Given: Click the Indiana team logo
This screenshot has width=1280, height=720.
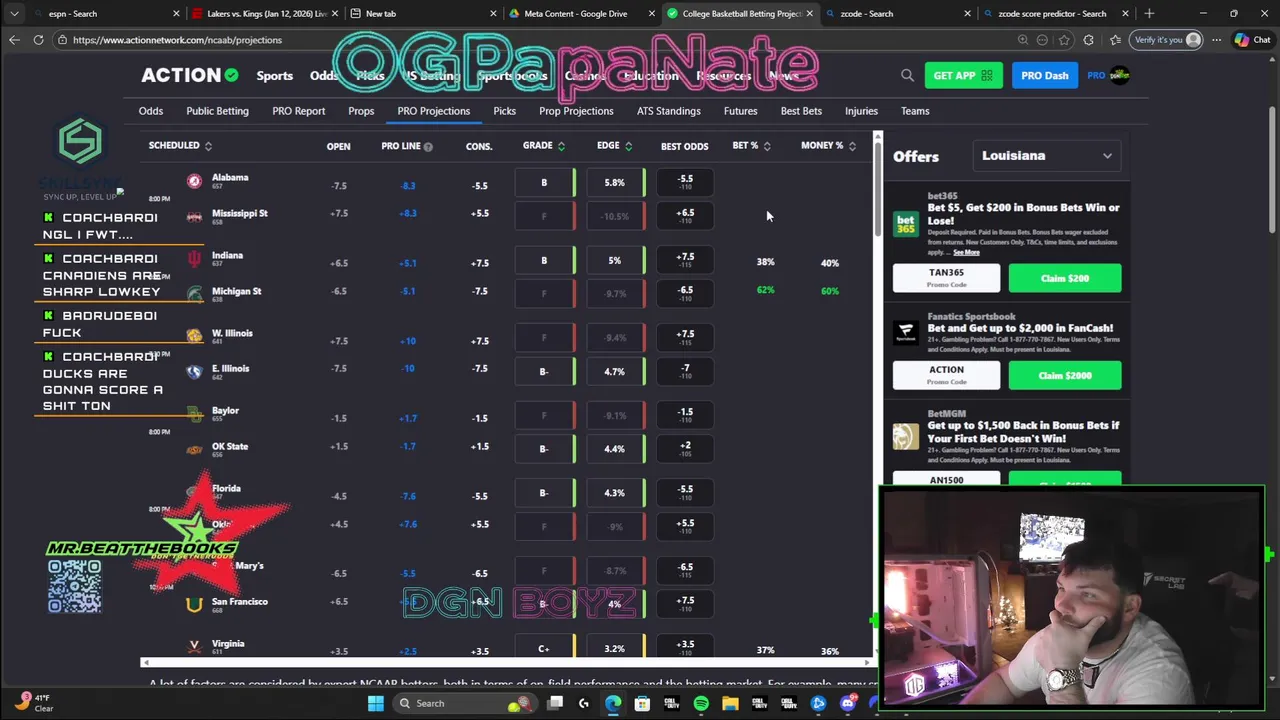Looking at the screenshot, I should (194, 259).
